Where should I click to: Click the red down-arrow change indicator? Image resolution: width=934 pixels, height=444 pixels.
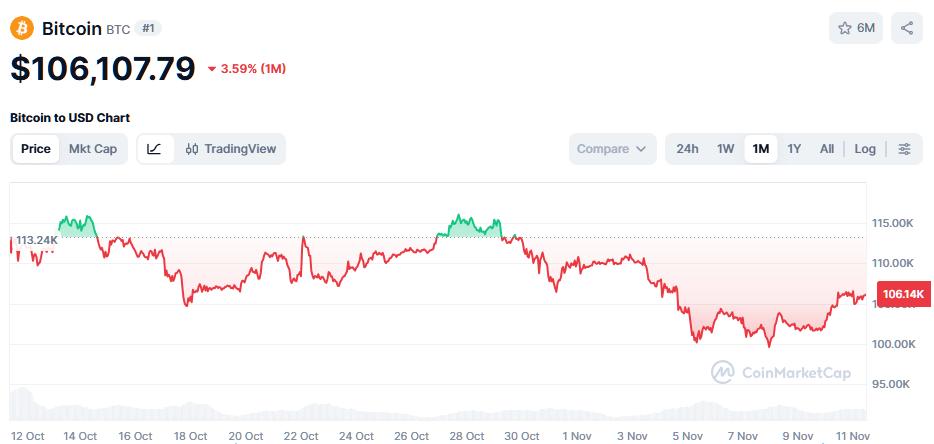tap(212, 69)
